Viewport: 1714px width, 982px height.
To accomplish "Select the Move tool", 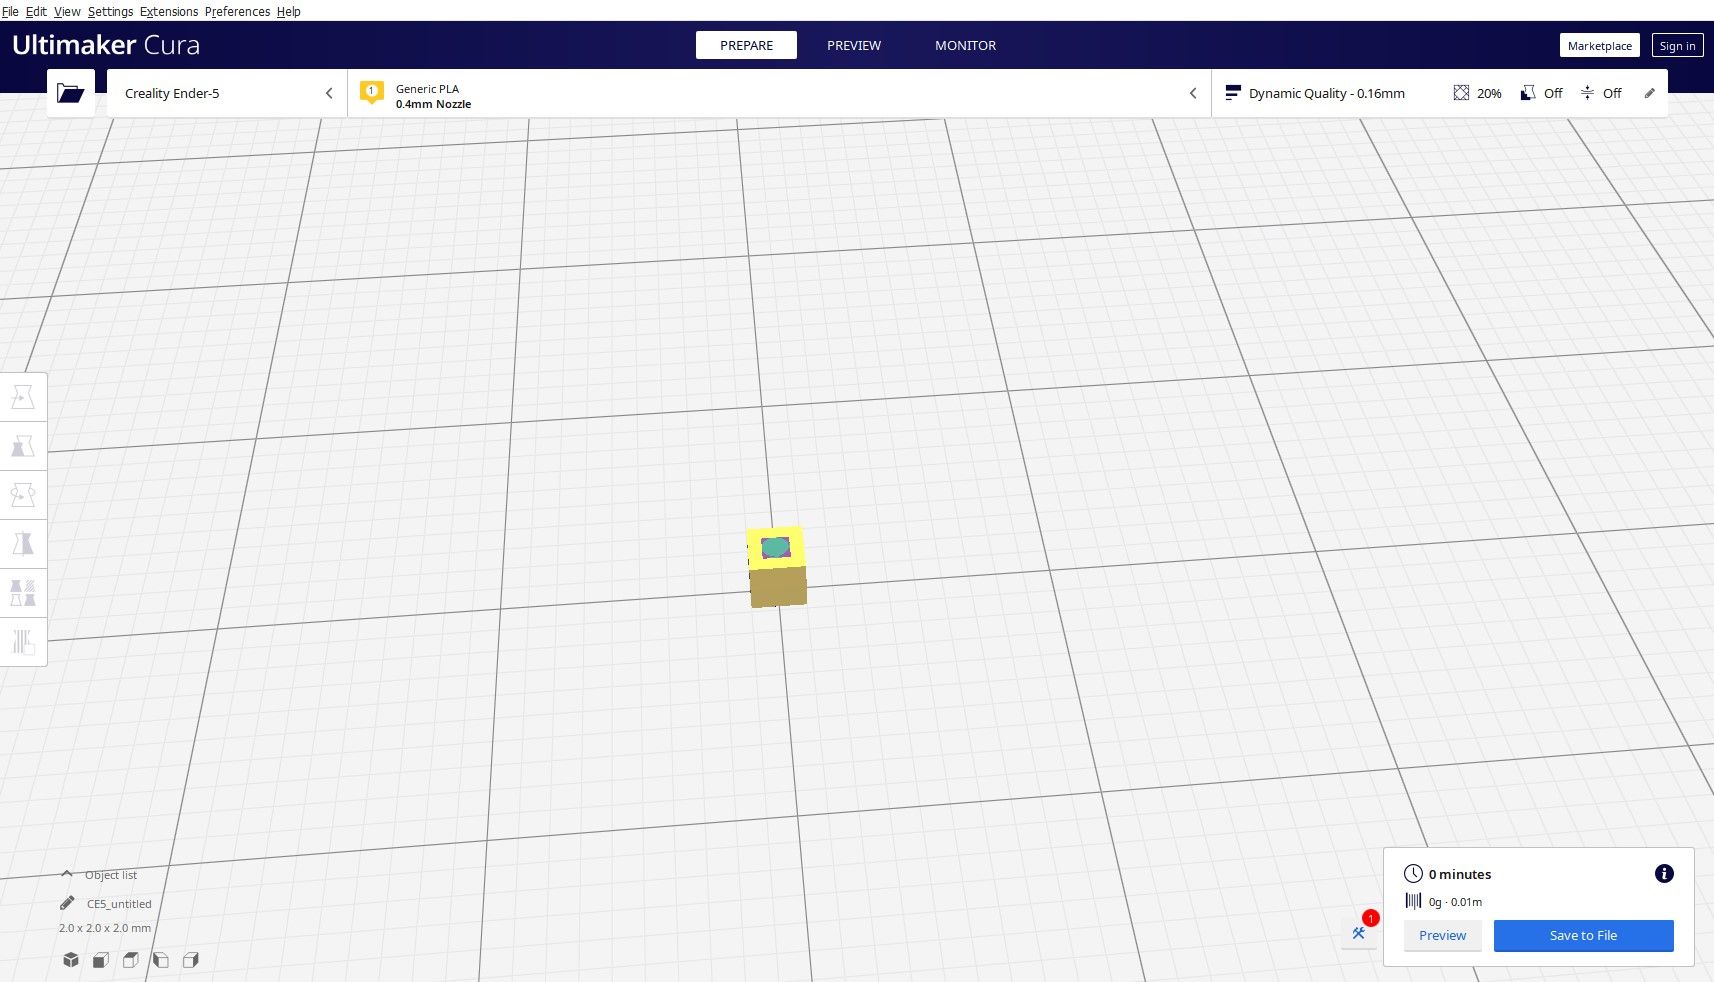I will pyautogui.click(x=22, y=396).
